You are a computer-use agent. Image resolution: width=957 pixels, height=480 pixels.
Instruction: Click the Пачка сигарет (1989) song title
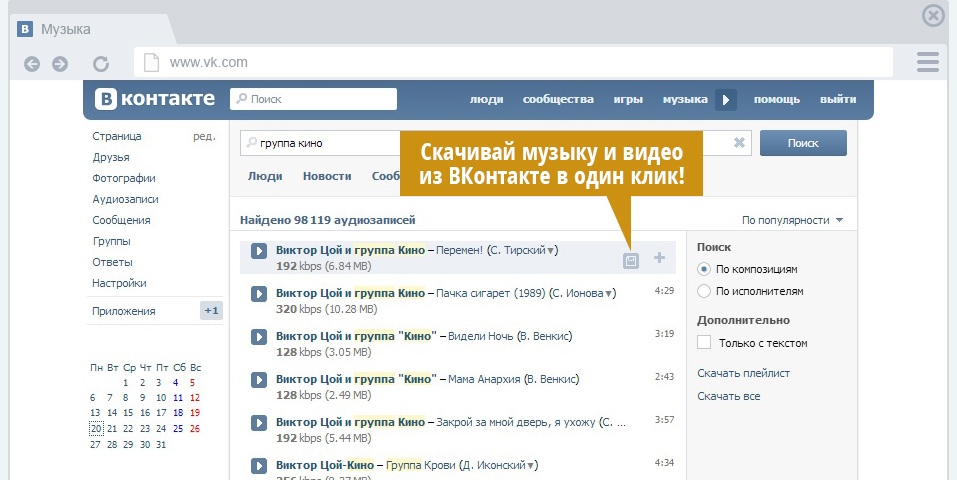(x=491, y=293)
